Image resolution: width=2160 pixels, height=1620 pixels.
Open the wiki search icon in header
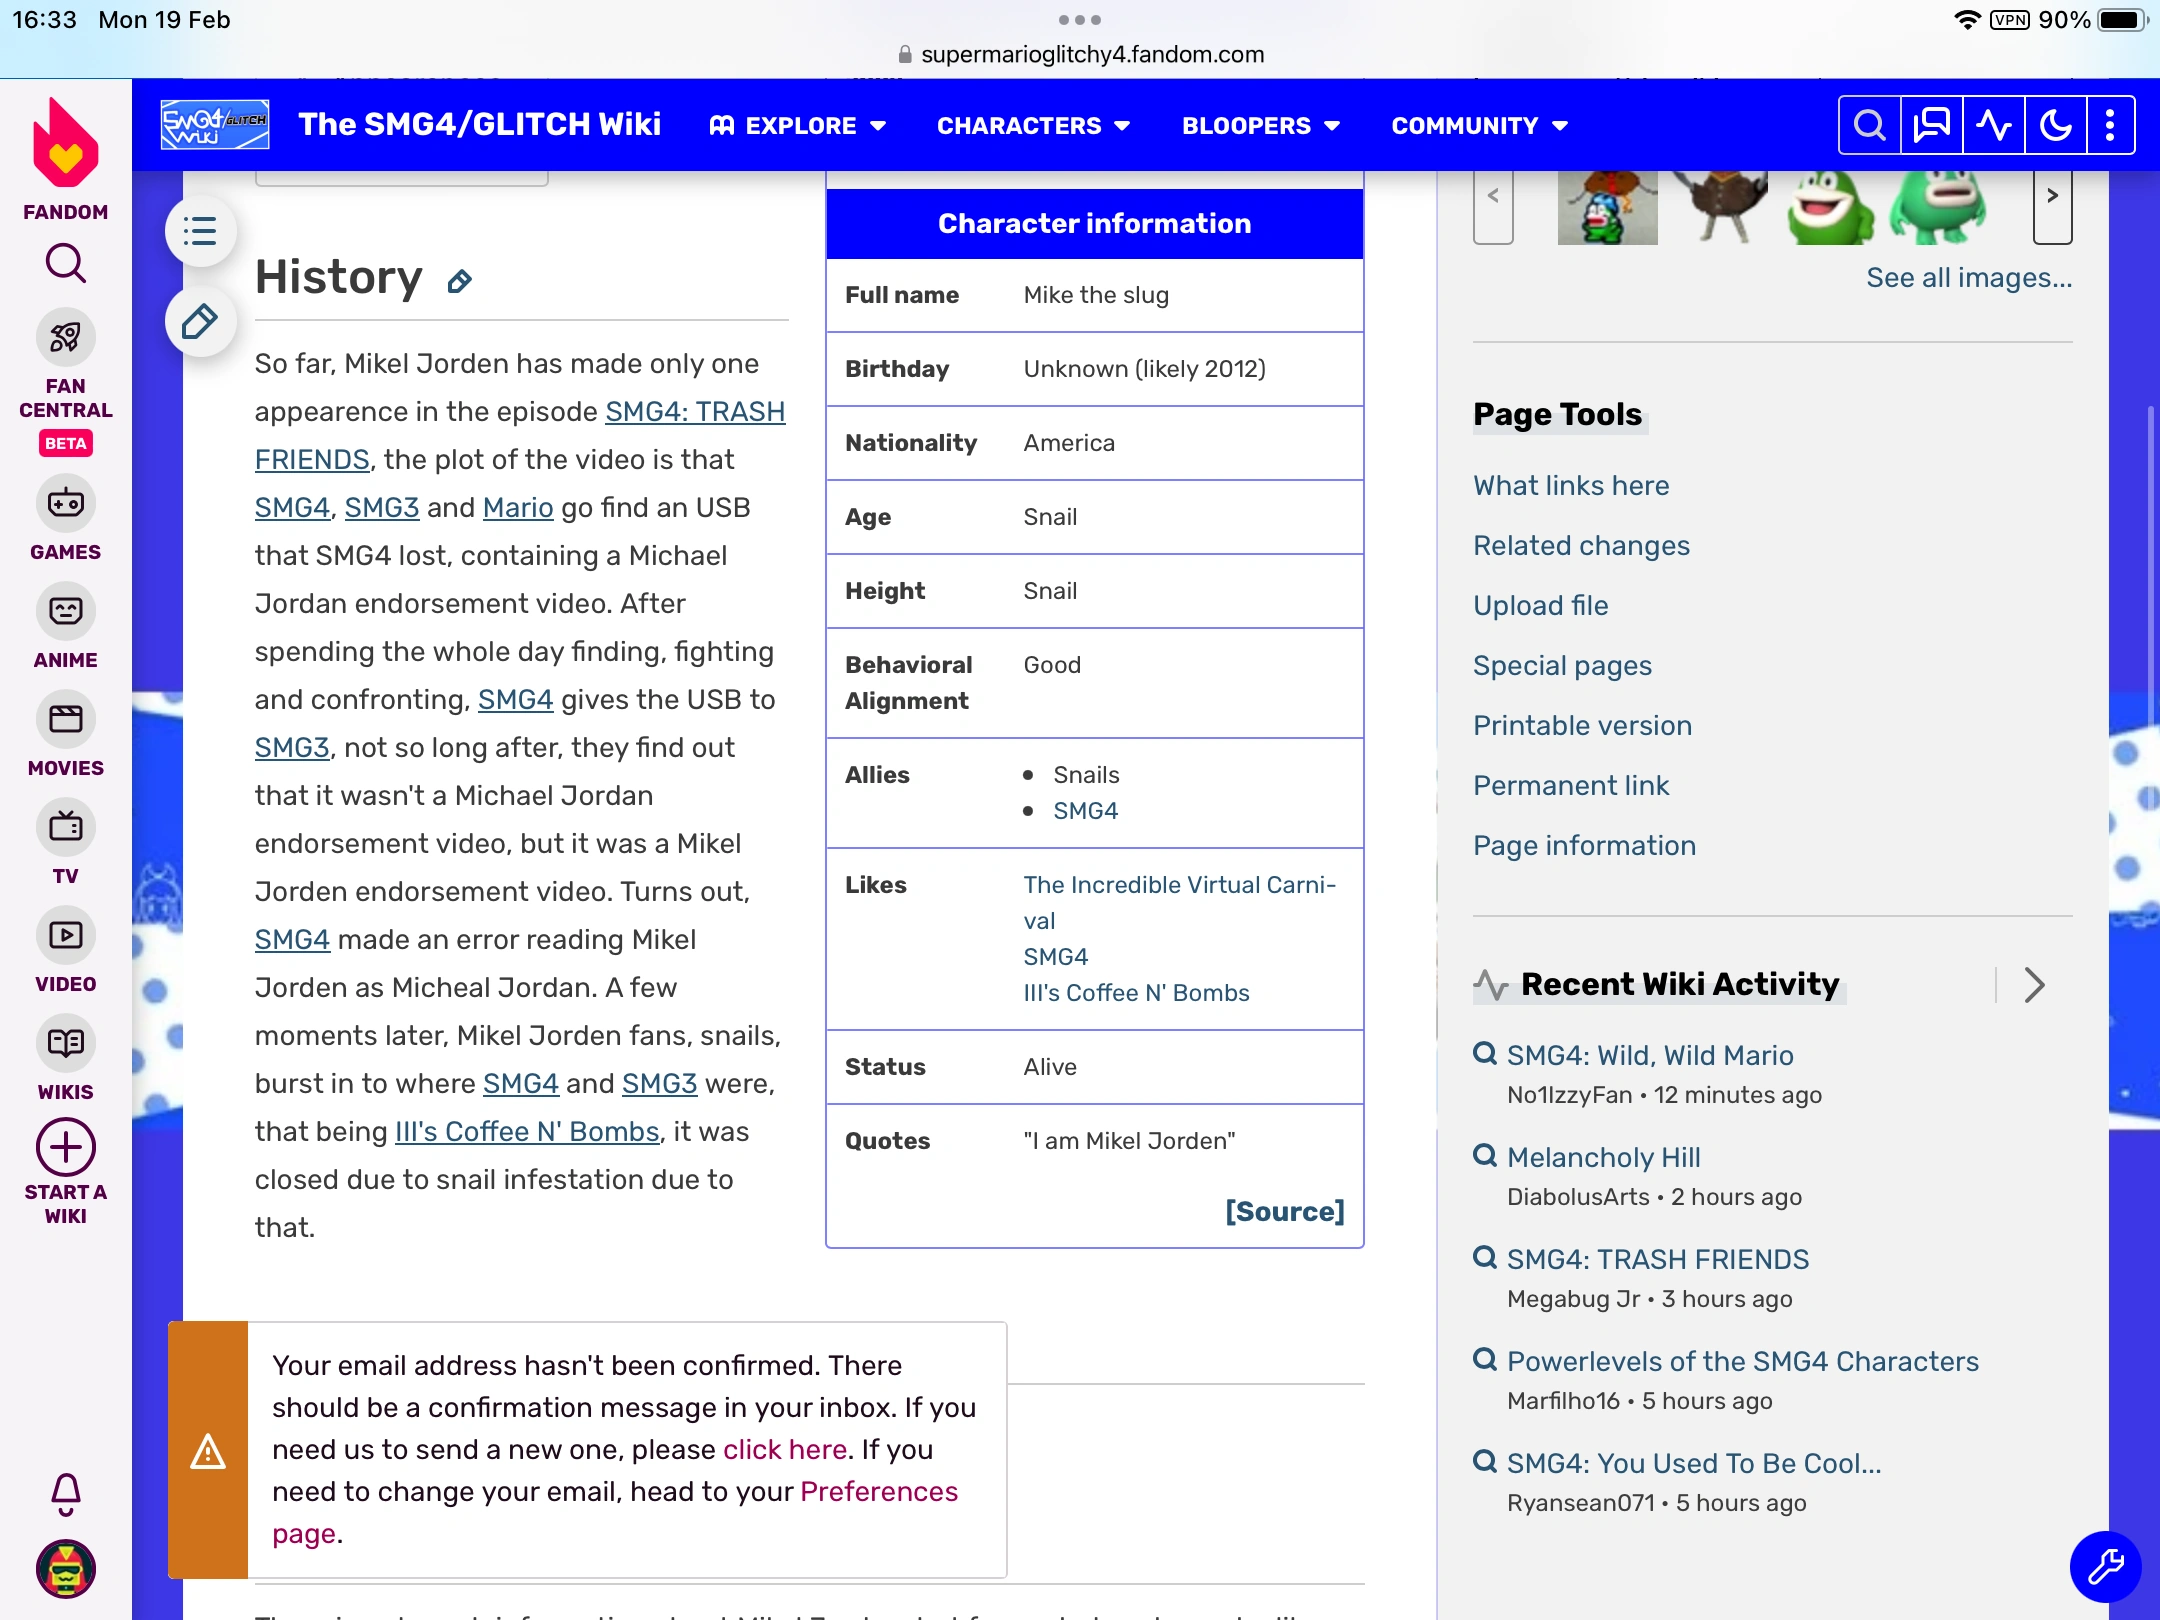point(1869,126)
